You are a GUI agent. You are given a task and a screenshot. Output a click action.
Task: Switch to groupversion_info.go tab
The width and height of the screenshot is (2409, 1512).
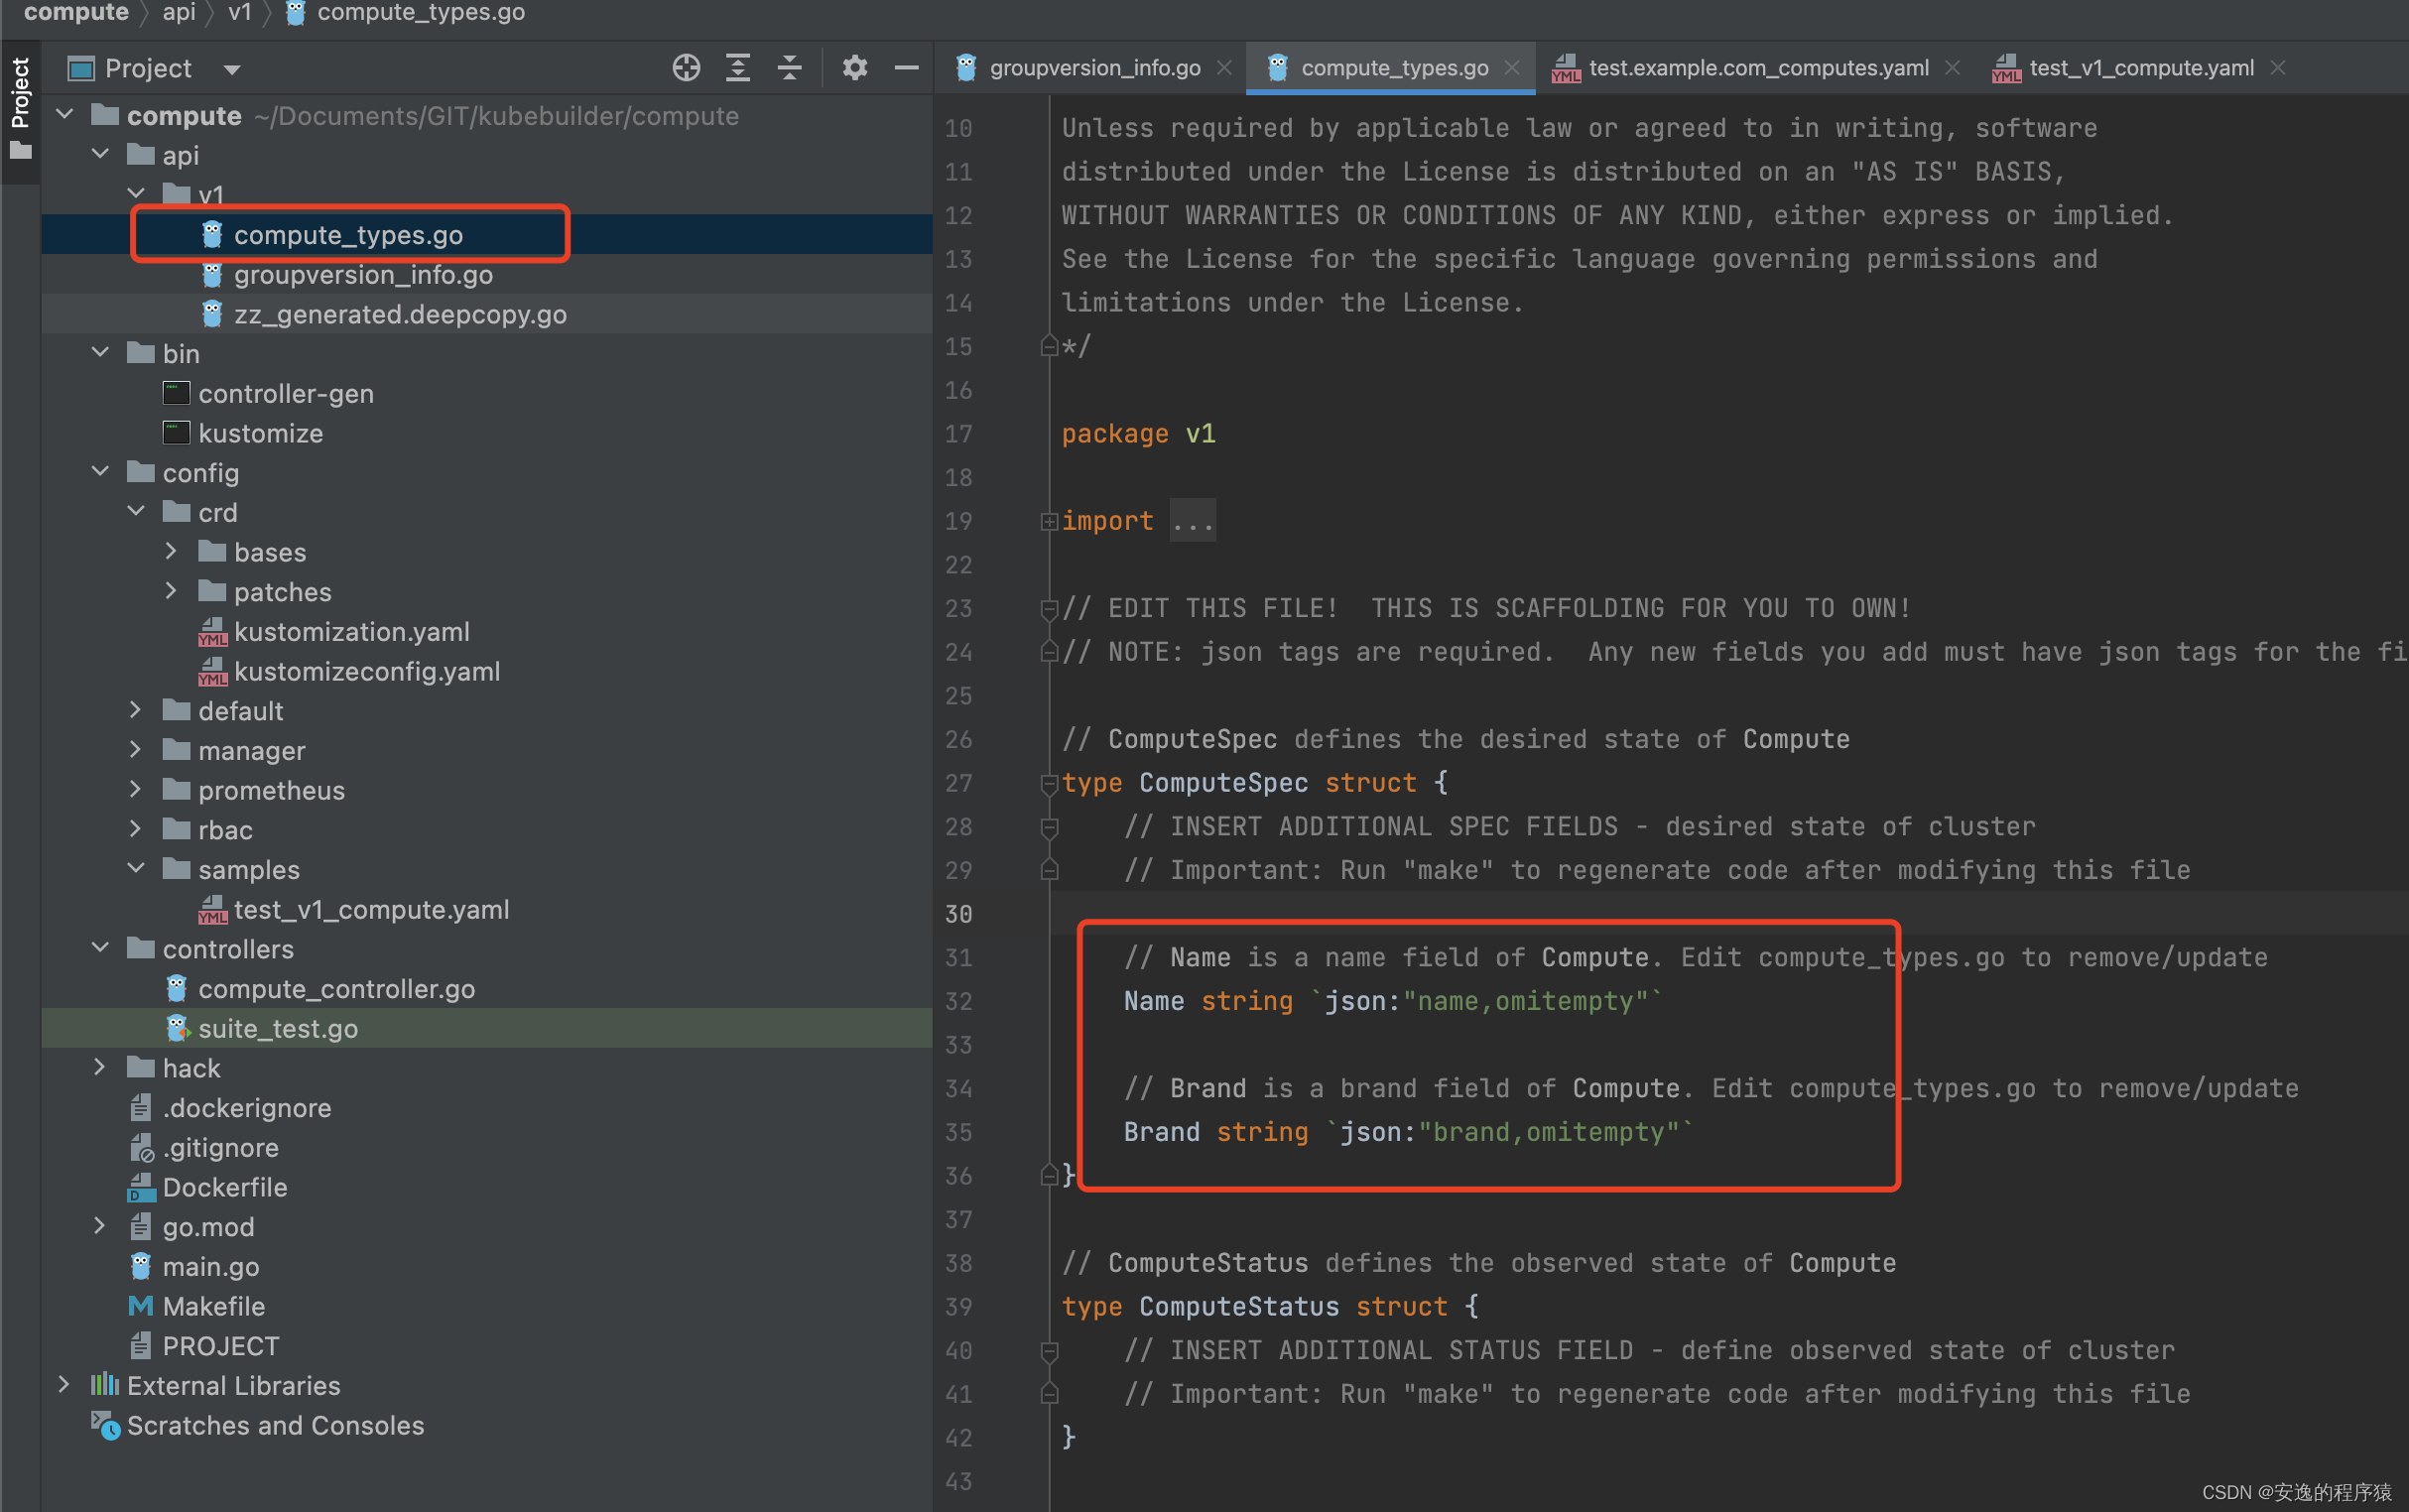tap(1094, 68)
